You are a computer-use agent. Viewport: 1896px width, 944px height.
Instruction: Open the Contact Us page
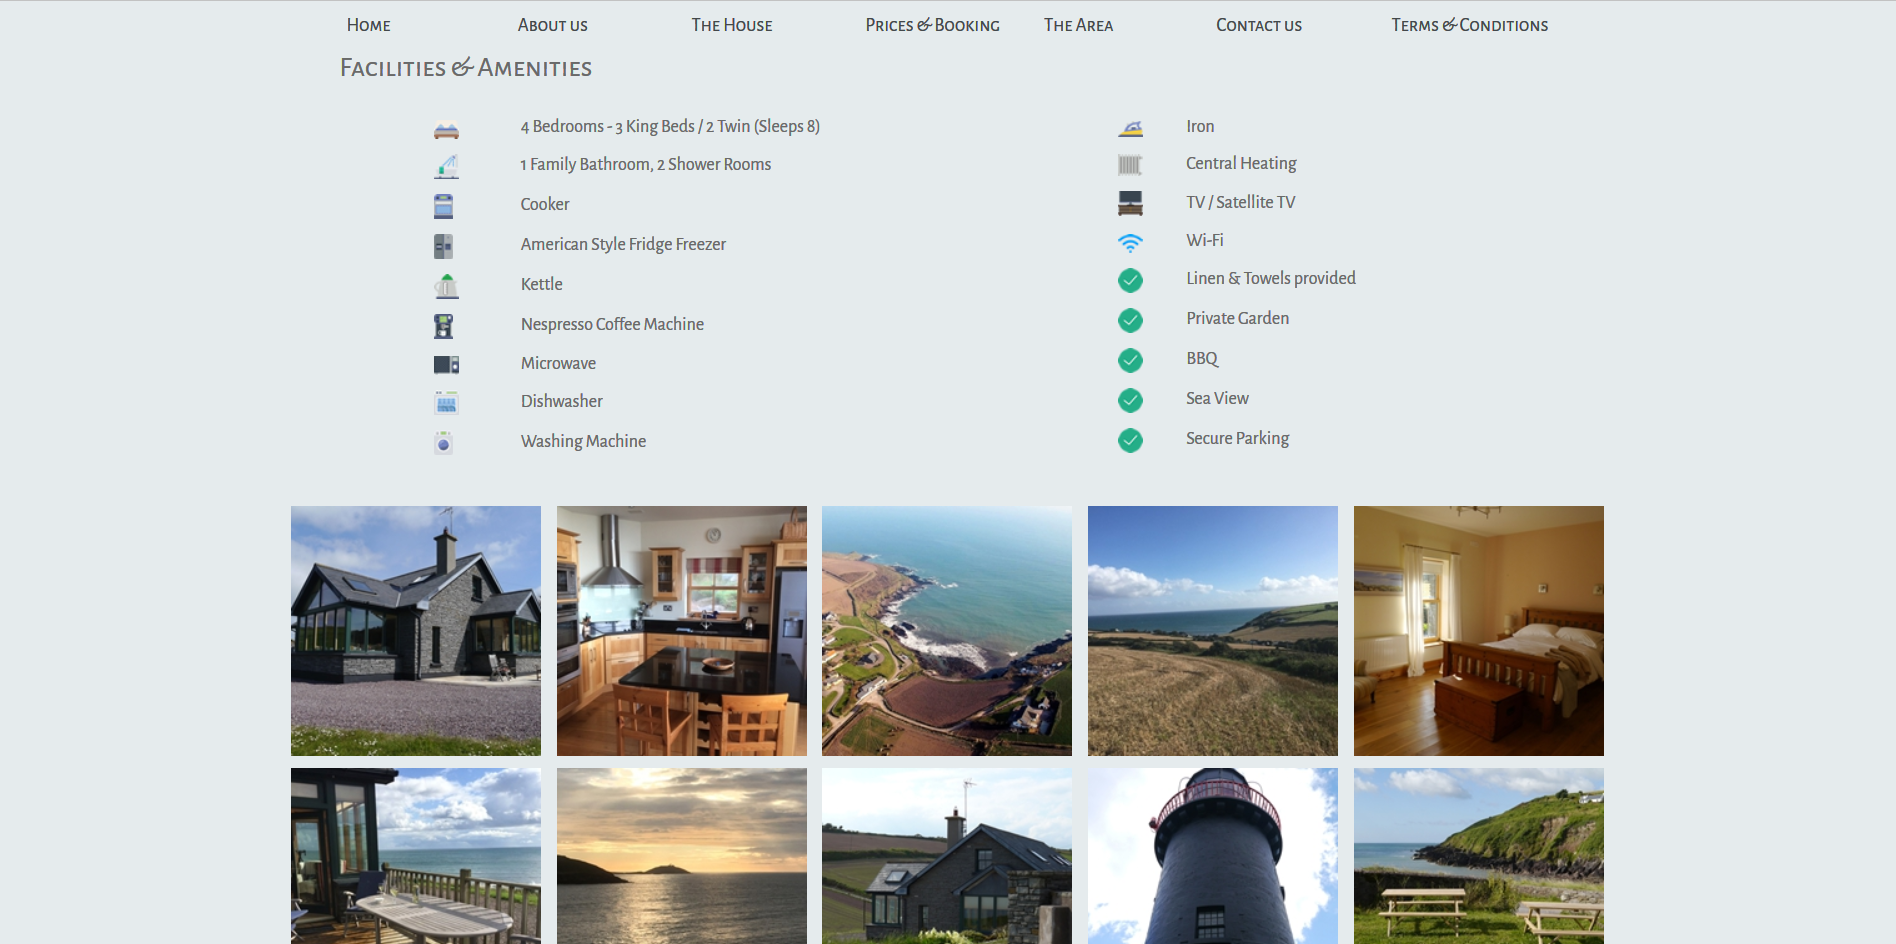[1258, 25]
